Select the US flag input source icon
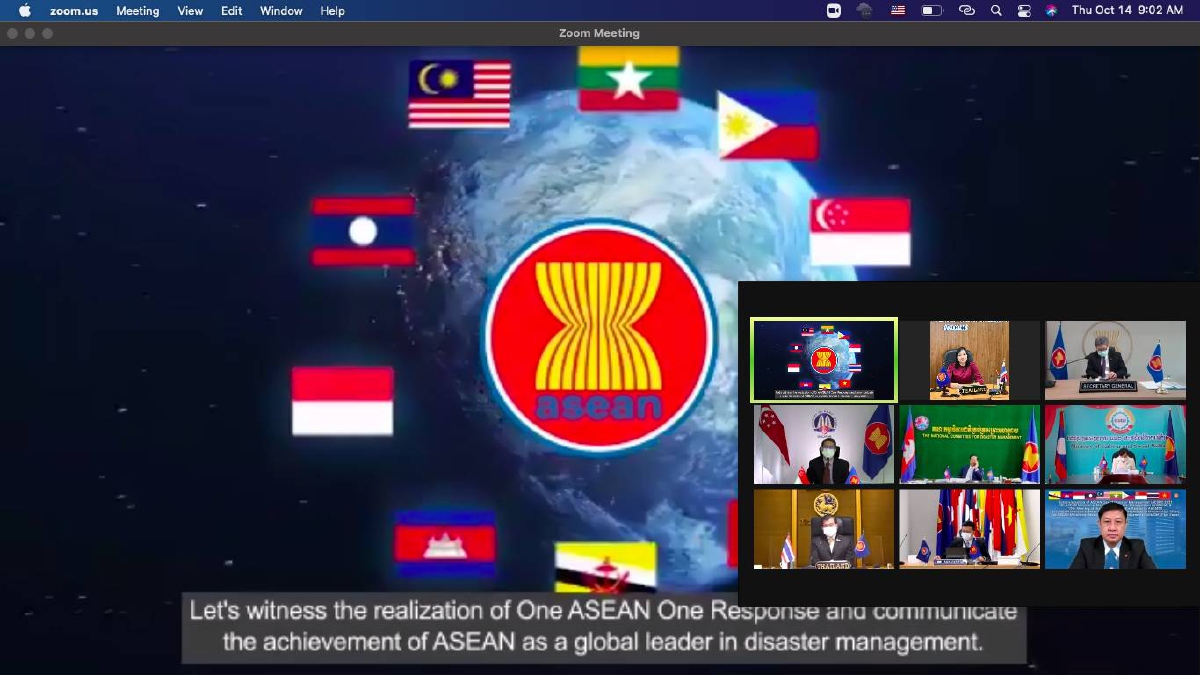This screenshot has height=675, width=1200. click(898, 10)
